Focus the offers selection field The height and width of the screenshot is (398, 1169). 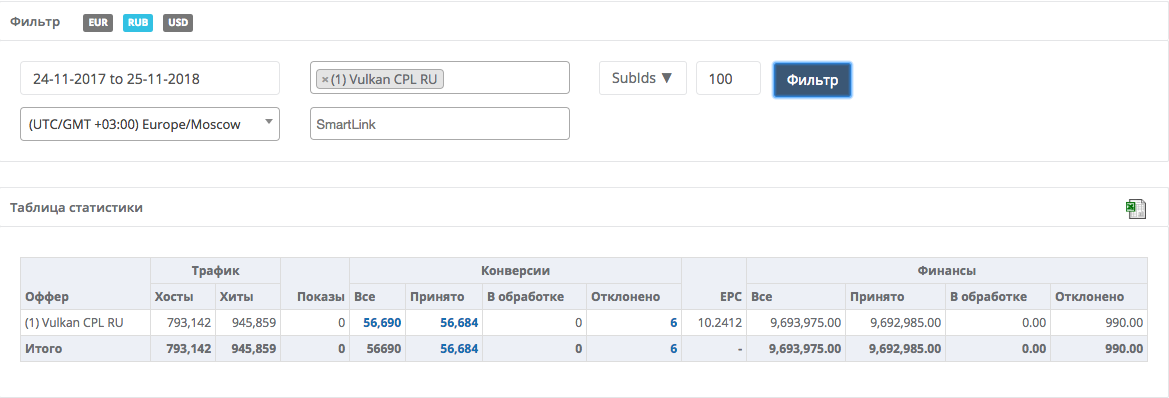tap(440, 78)
